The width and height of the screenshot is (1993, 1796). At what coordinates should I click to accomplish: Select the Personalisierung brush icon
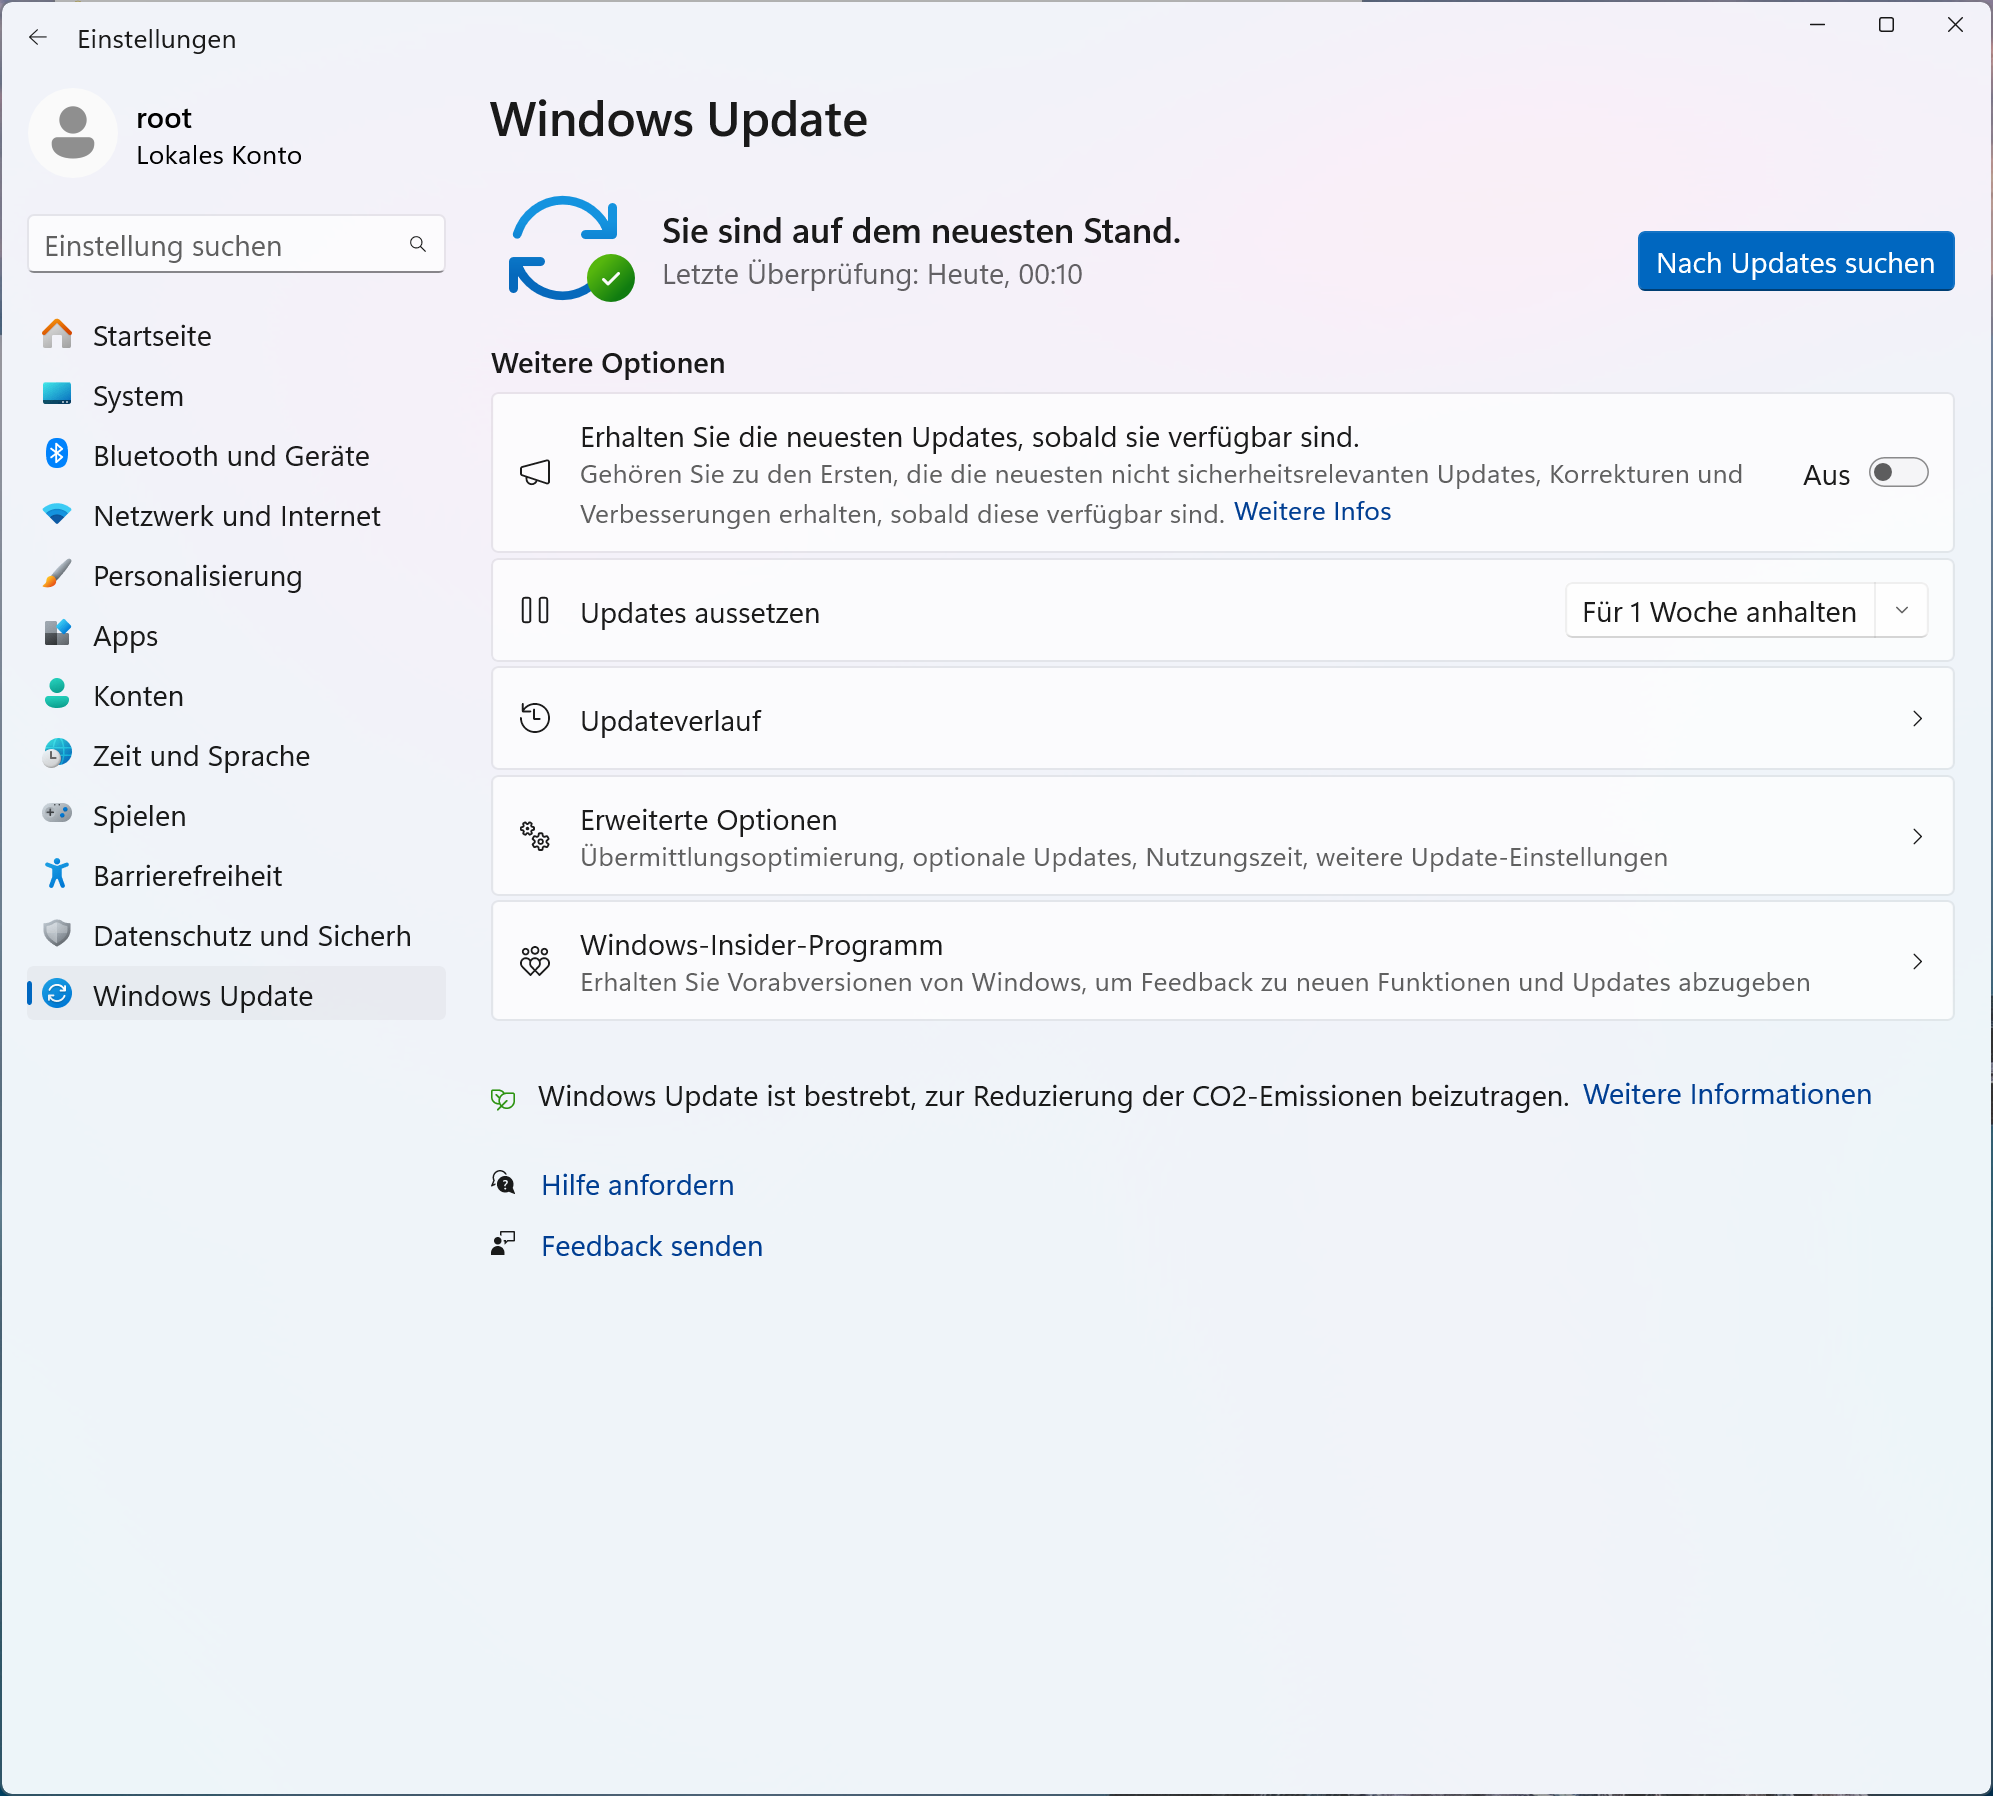pyautogui.click(x=57, y=575)
